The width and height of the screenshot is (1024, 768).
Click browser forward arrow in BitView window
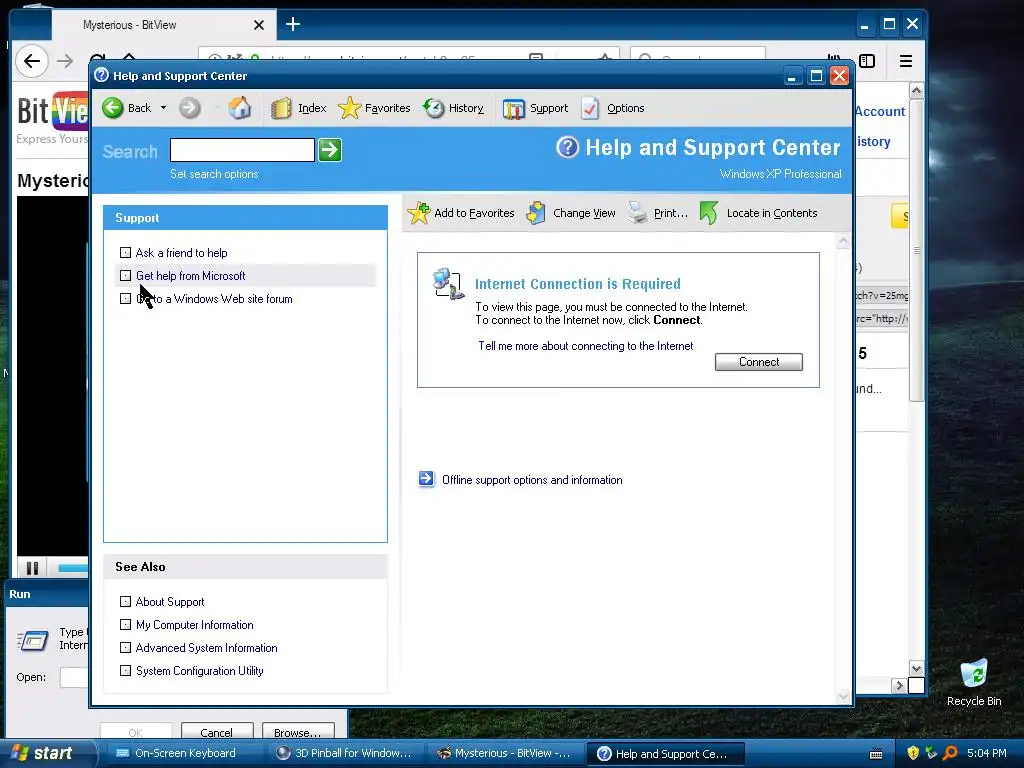coord(65,61)
